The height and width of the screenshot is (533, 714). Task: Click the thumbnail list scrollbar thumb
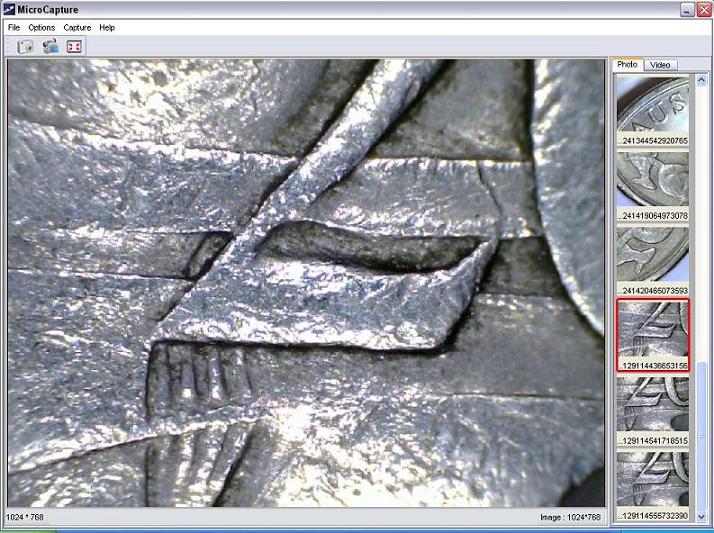[x=702, y=437]
